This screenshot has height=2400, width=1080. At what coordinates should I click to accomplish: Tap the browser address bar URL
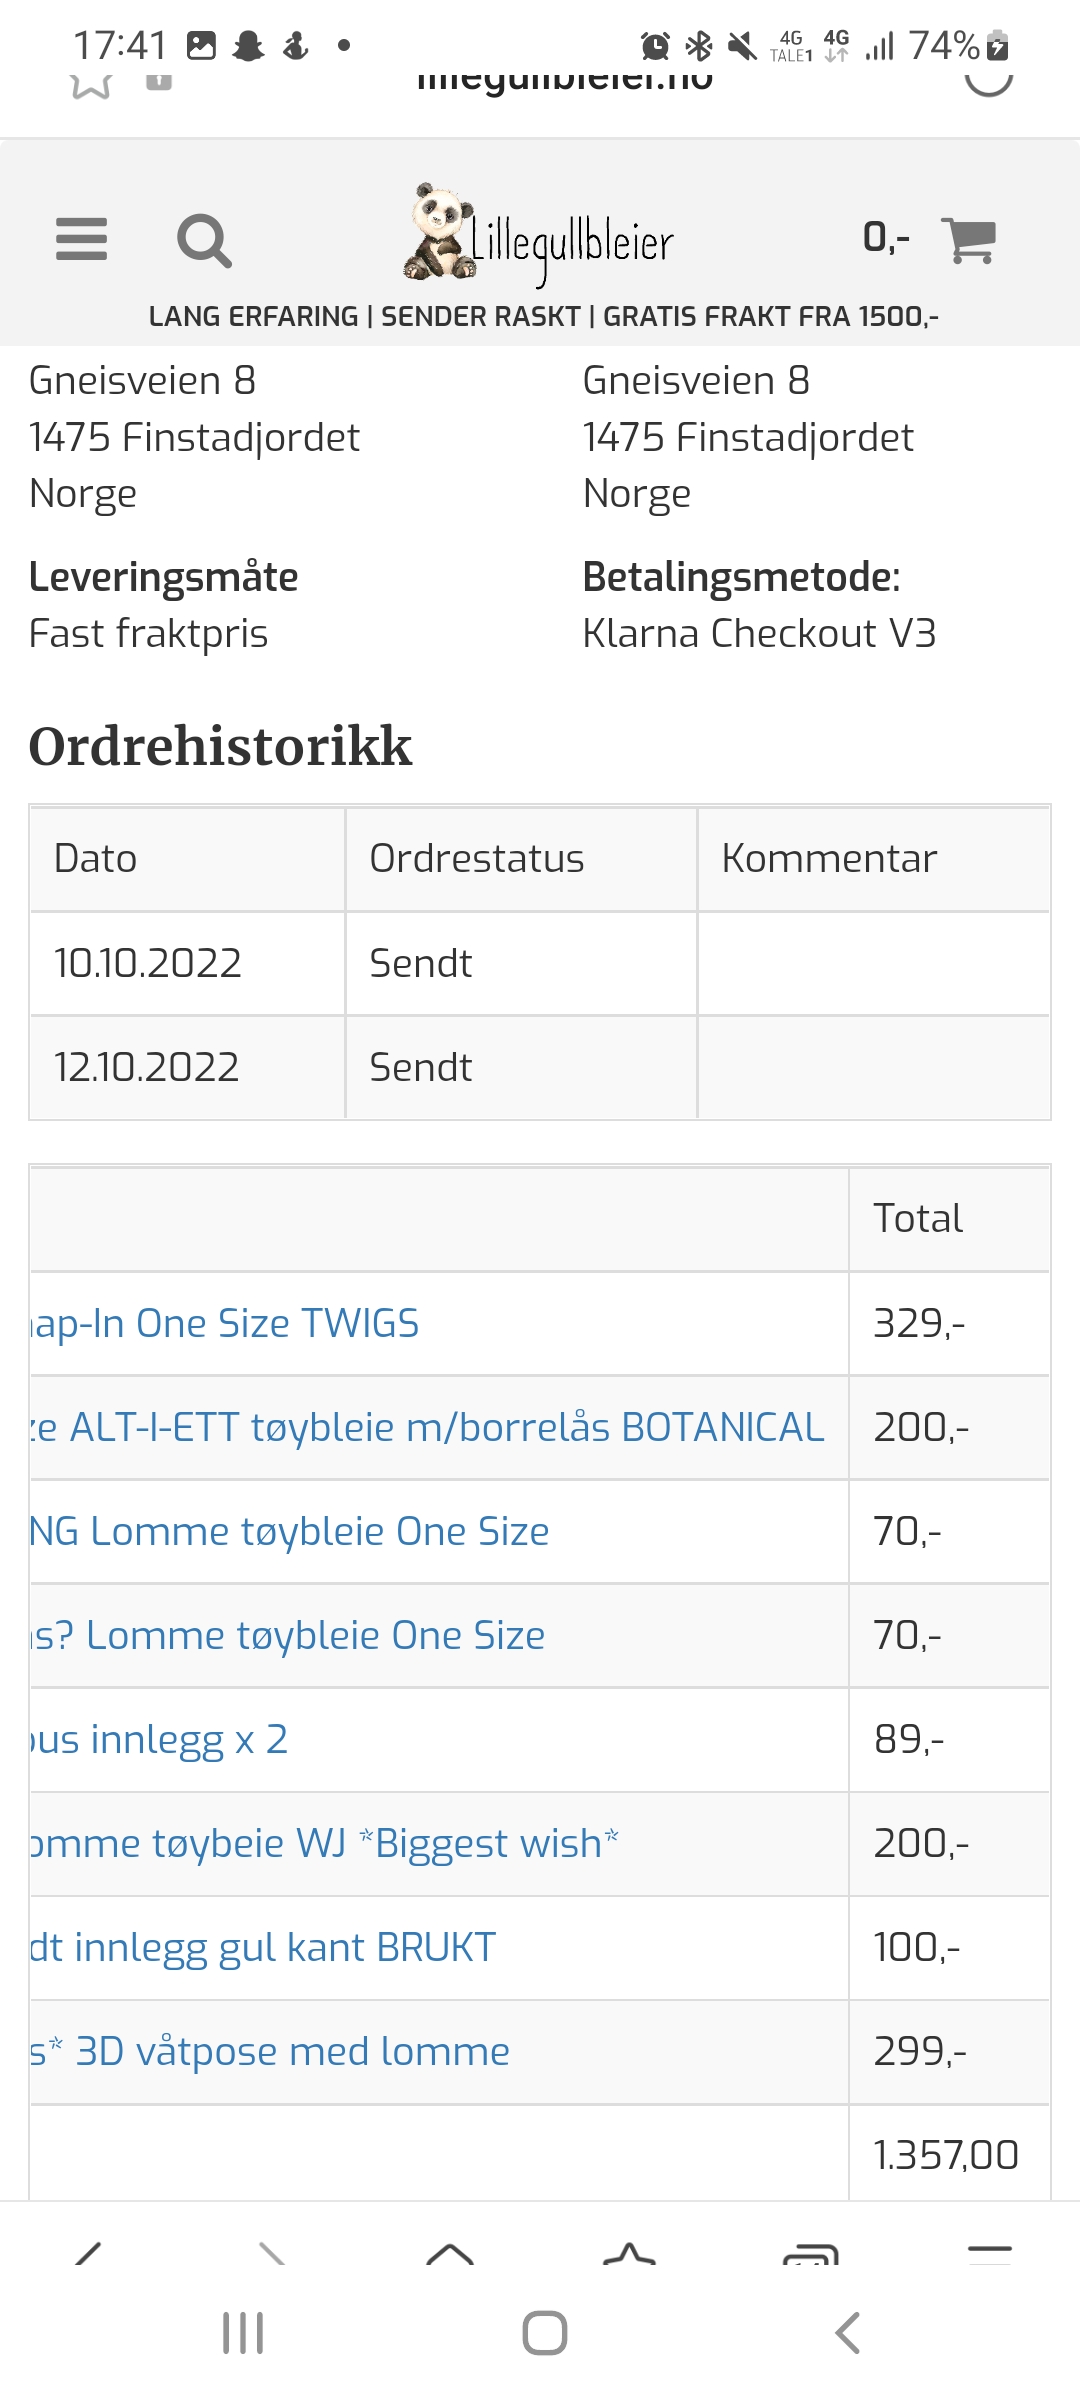(x=565, y=80)
